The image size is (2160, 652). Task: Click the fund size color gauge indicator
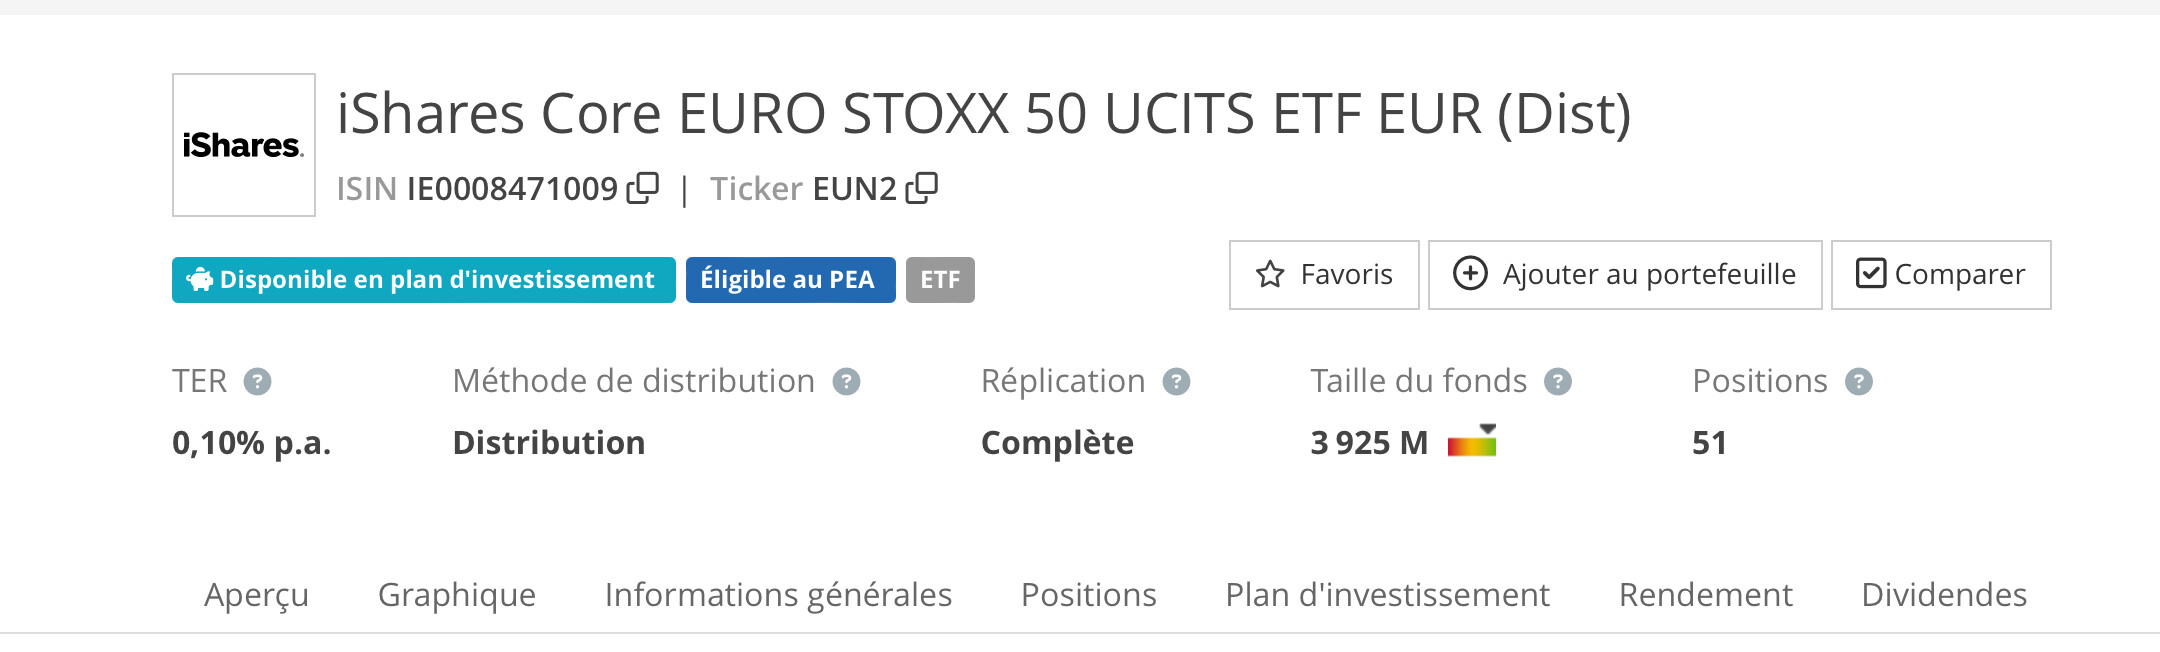(1472, 441)
